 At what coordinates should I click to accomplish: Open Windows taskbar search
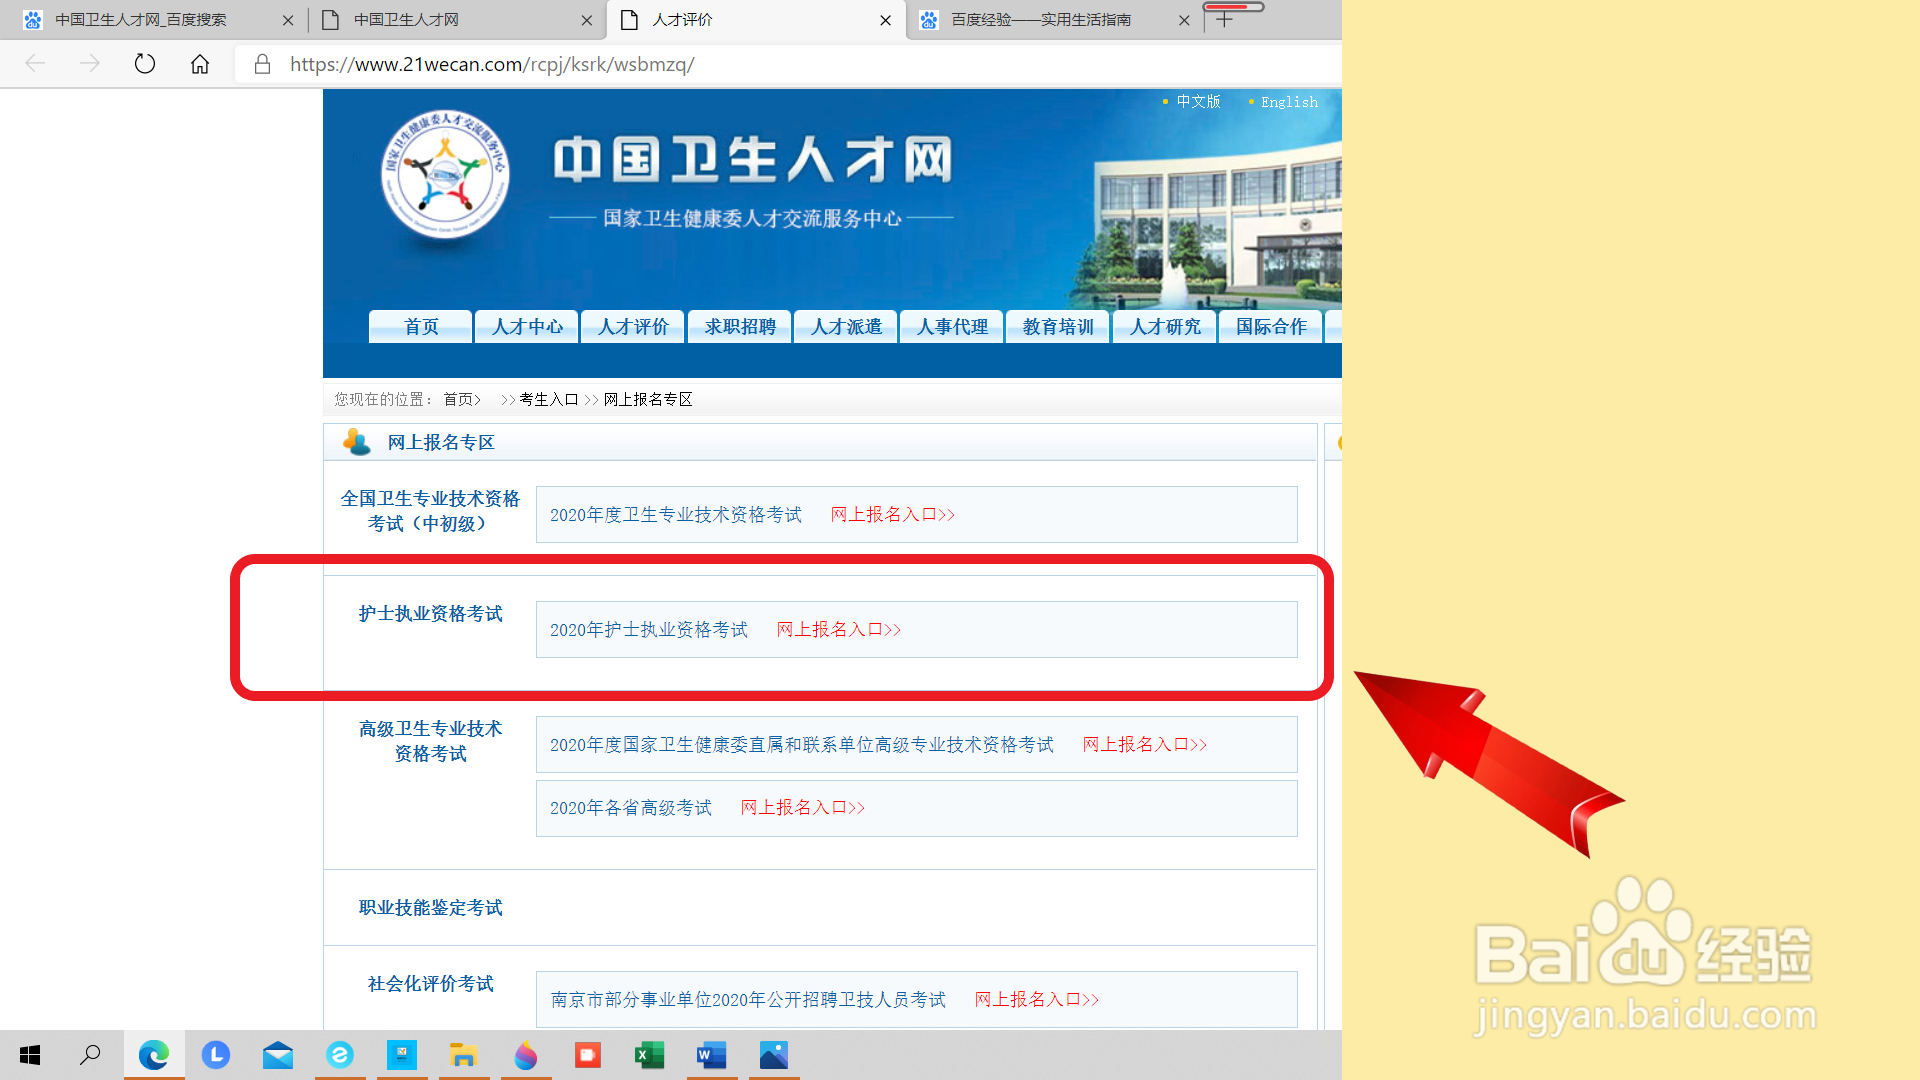[91, 1055]
